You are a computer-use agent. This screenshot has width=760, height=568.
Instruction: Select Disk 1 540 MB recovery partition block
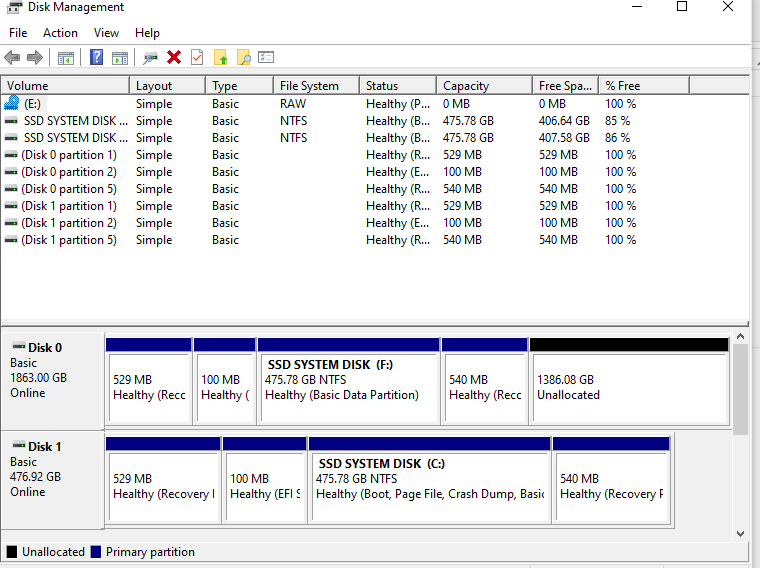[611, 481]
